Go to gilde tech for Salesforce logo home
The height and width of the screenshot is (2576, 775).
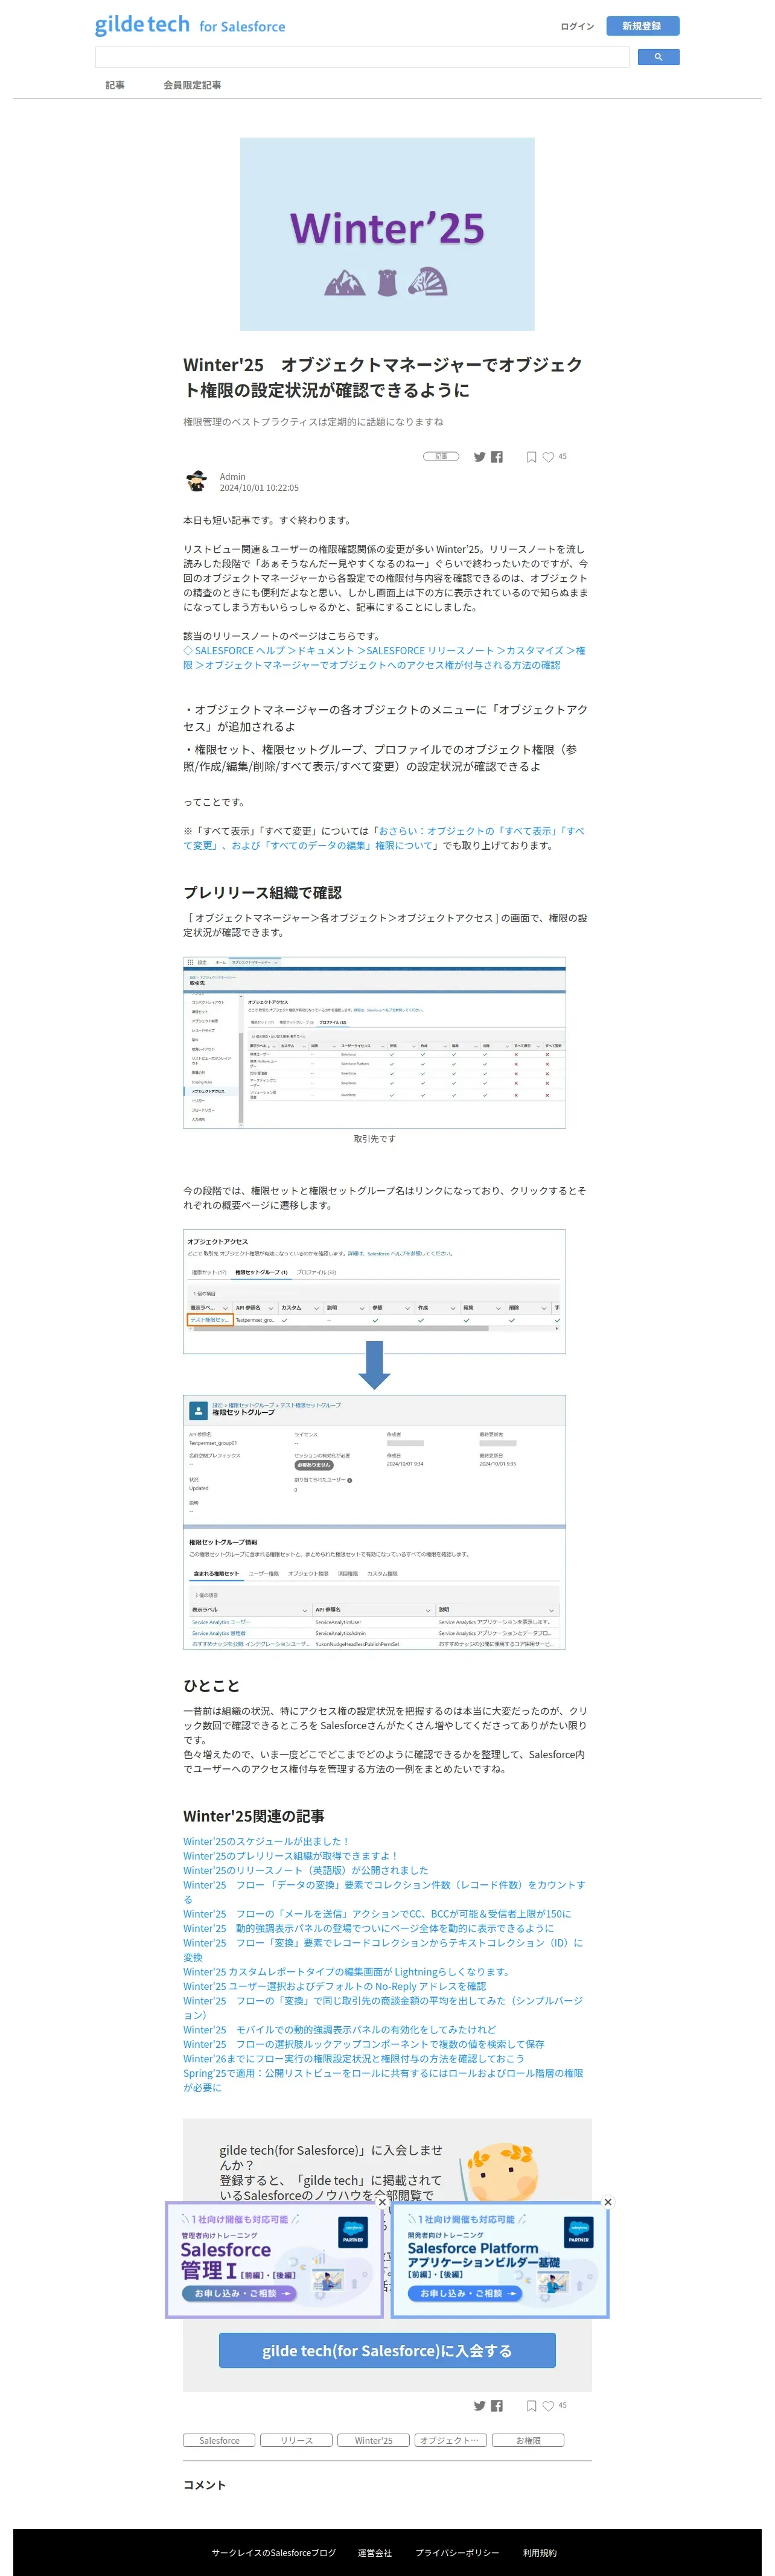pyautogui.click(x=190, y=25)
